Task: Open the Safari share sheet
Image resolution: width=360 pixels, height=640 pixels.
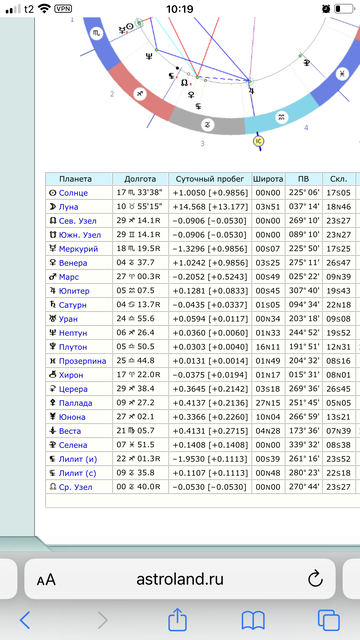Action: click(178, 619)
